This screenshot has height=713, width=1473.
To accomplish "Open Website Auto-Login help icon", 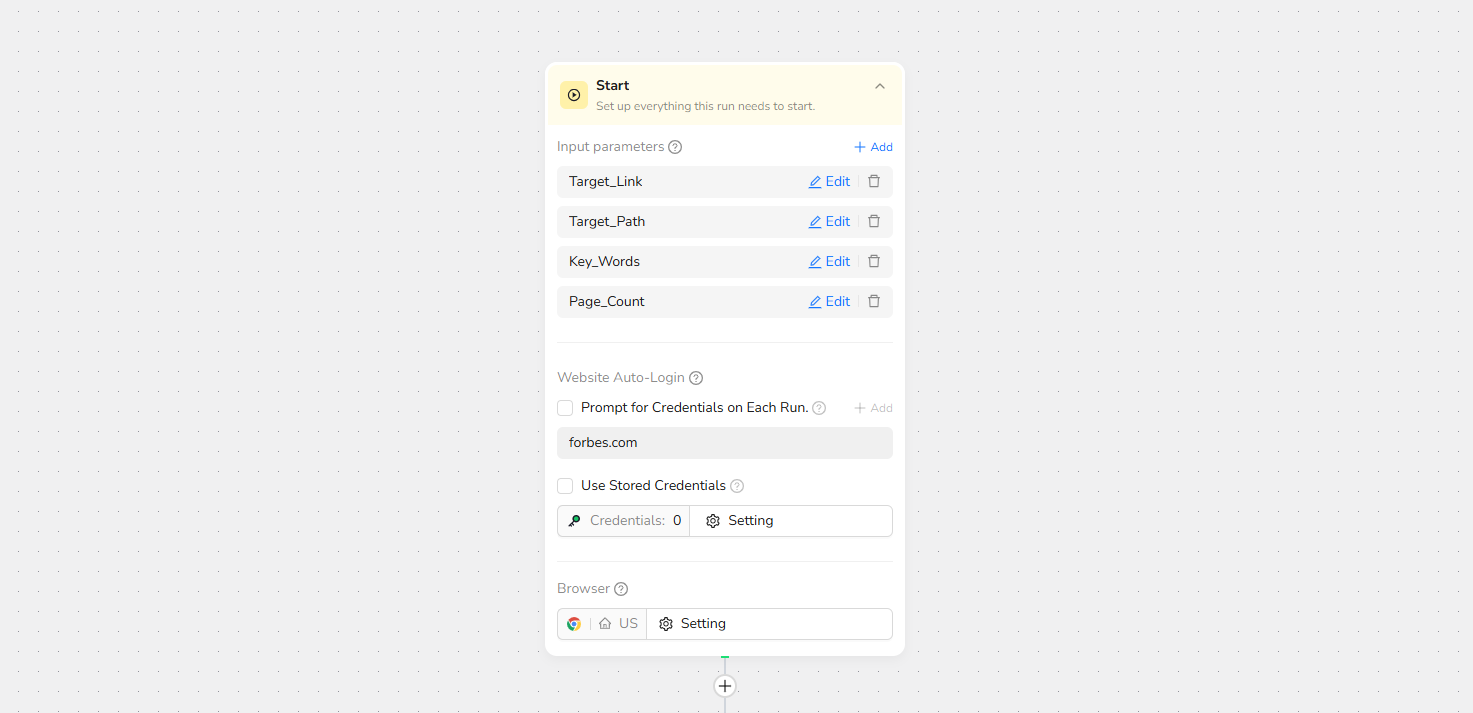I will pos(696,378).
